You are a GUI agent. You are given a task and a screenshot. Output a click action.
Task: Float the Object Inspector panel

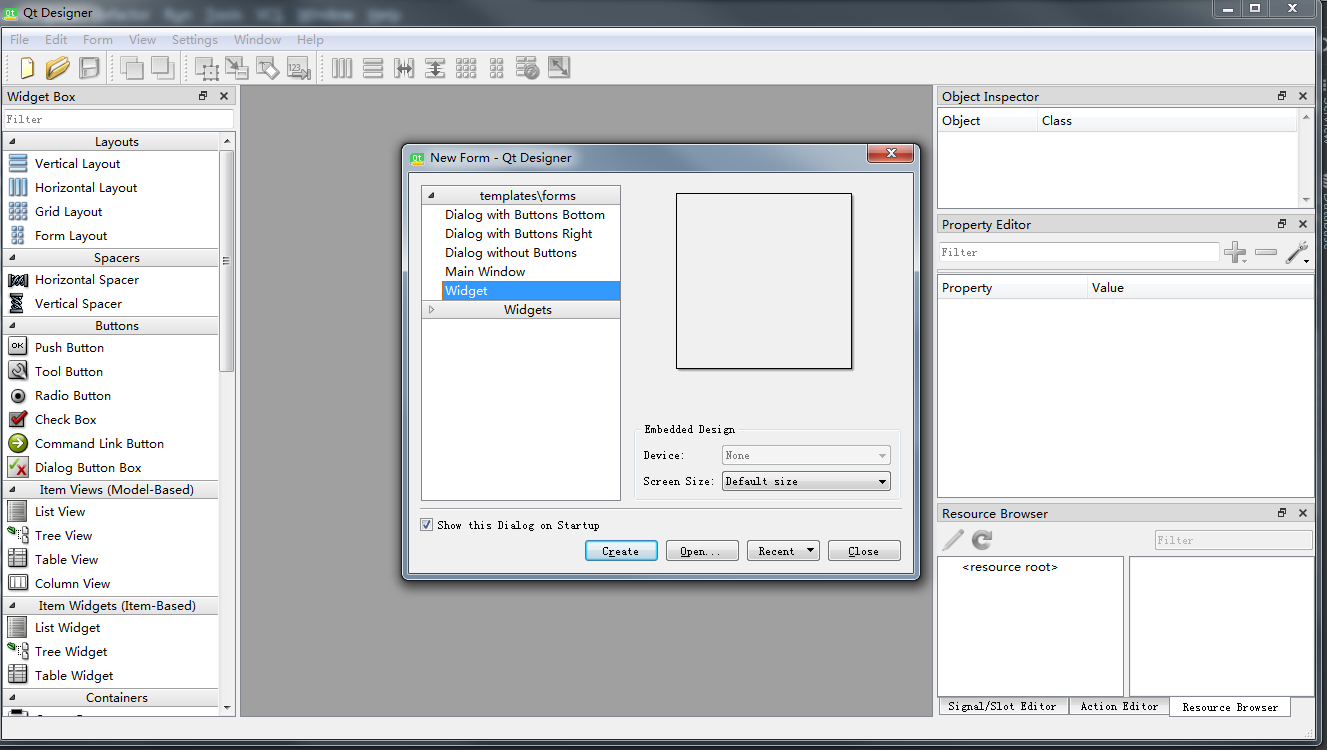(x=1282, y=96)
